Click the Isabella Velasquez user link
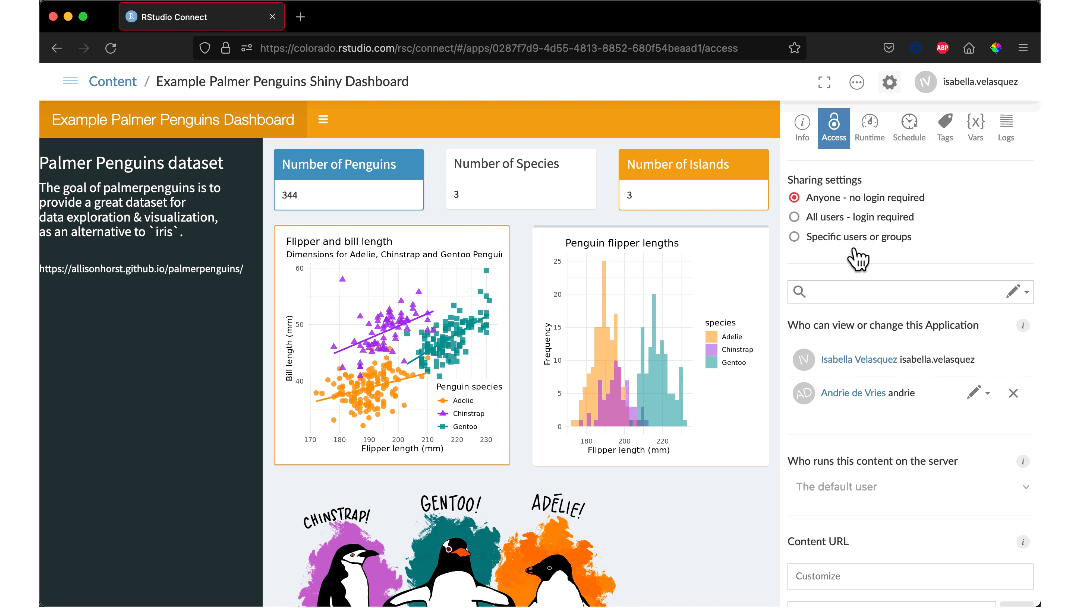Image resolution: width=1080 pixels, height=608 pixels. 858,359
